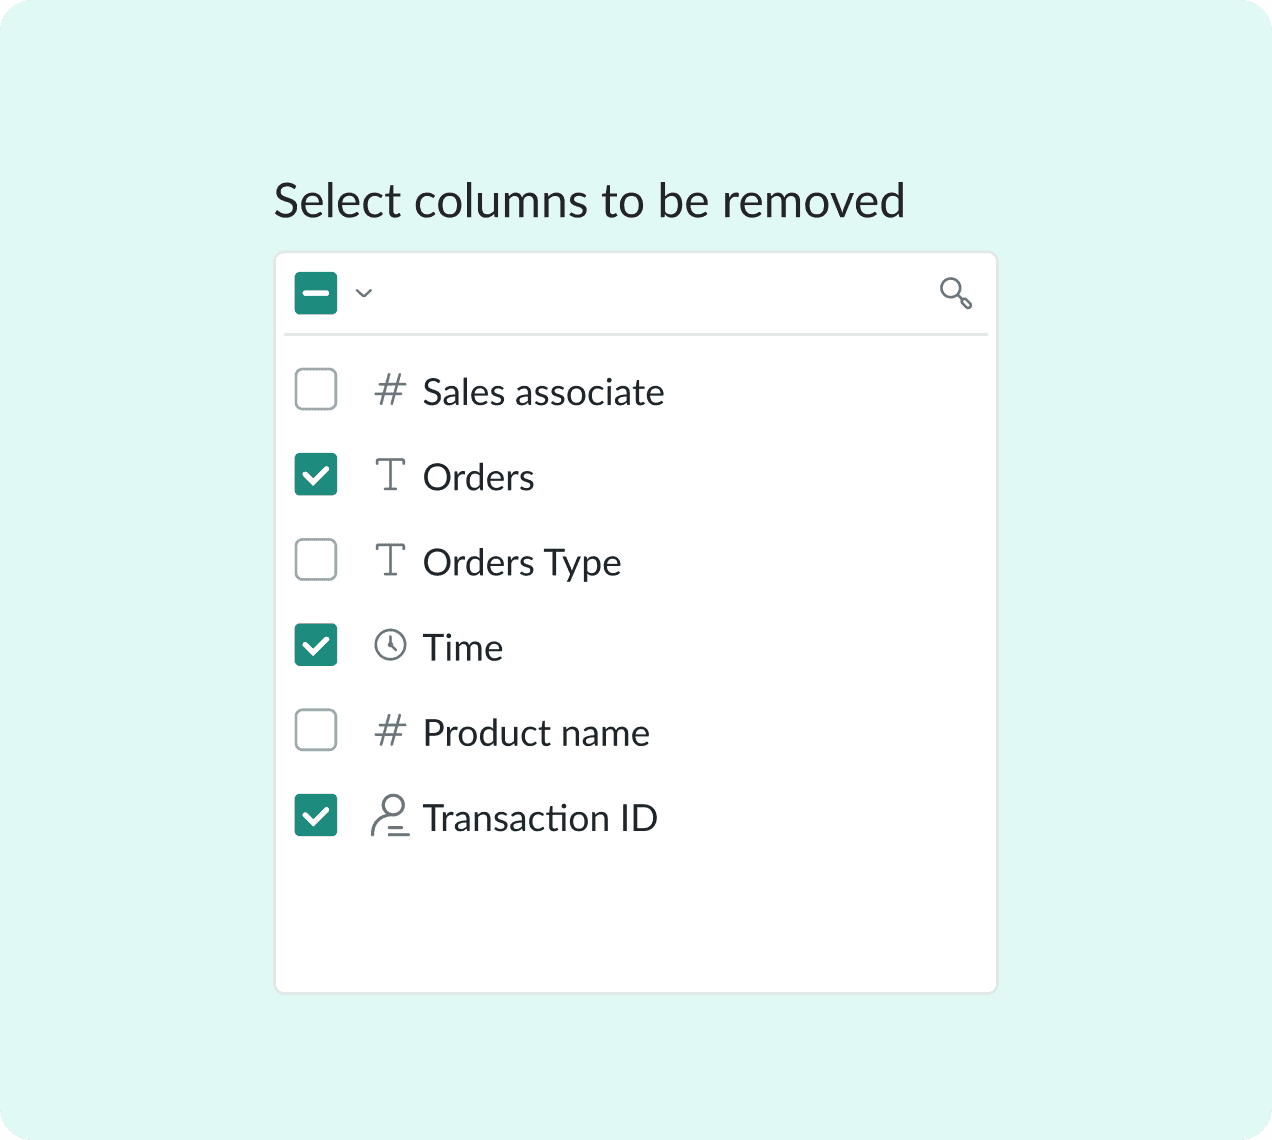Open the selection options chevron dropdown

coord(364,293)
